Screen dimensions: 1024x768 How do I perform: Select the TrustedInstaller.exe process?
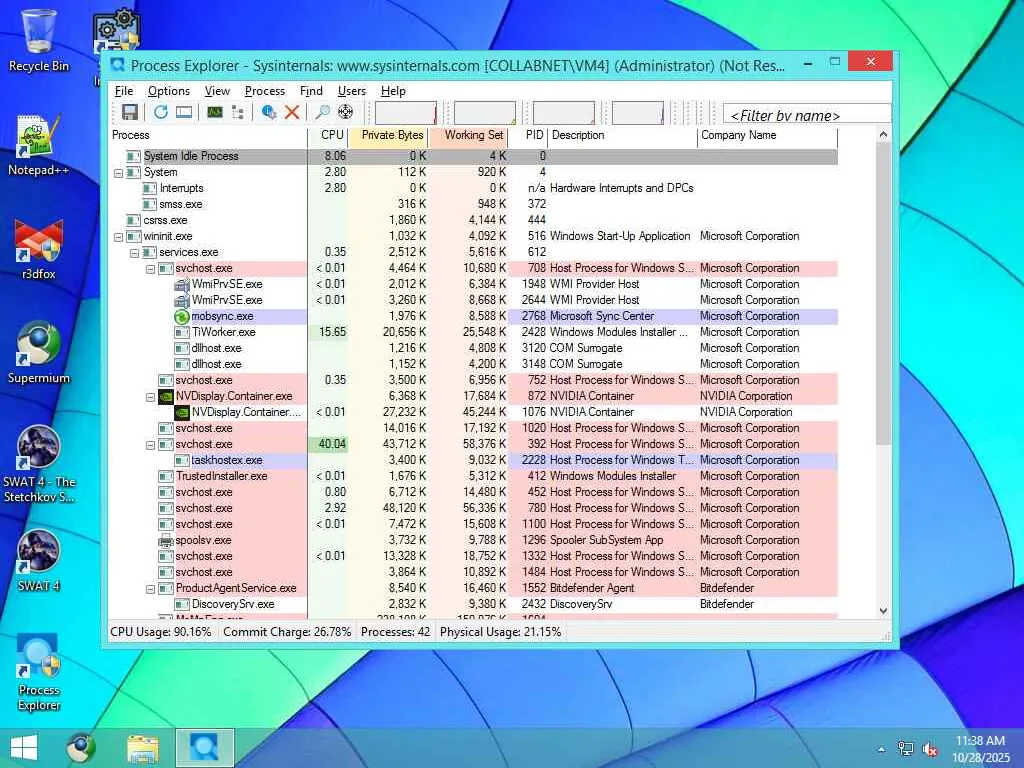[221, 476]
